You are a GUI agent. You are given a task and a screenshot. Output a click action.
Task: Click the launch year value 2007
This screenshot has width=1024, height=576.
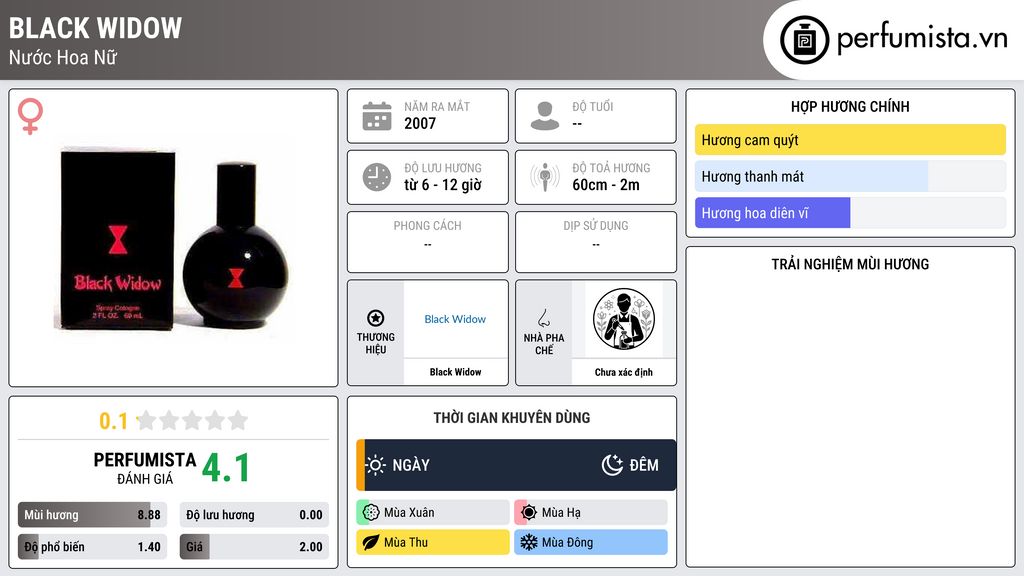[420, 123]
